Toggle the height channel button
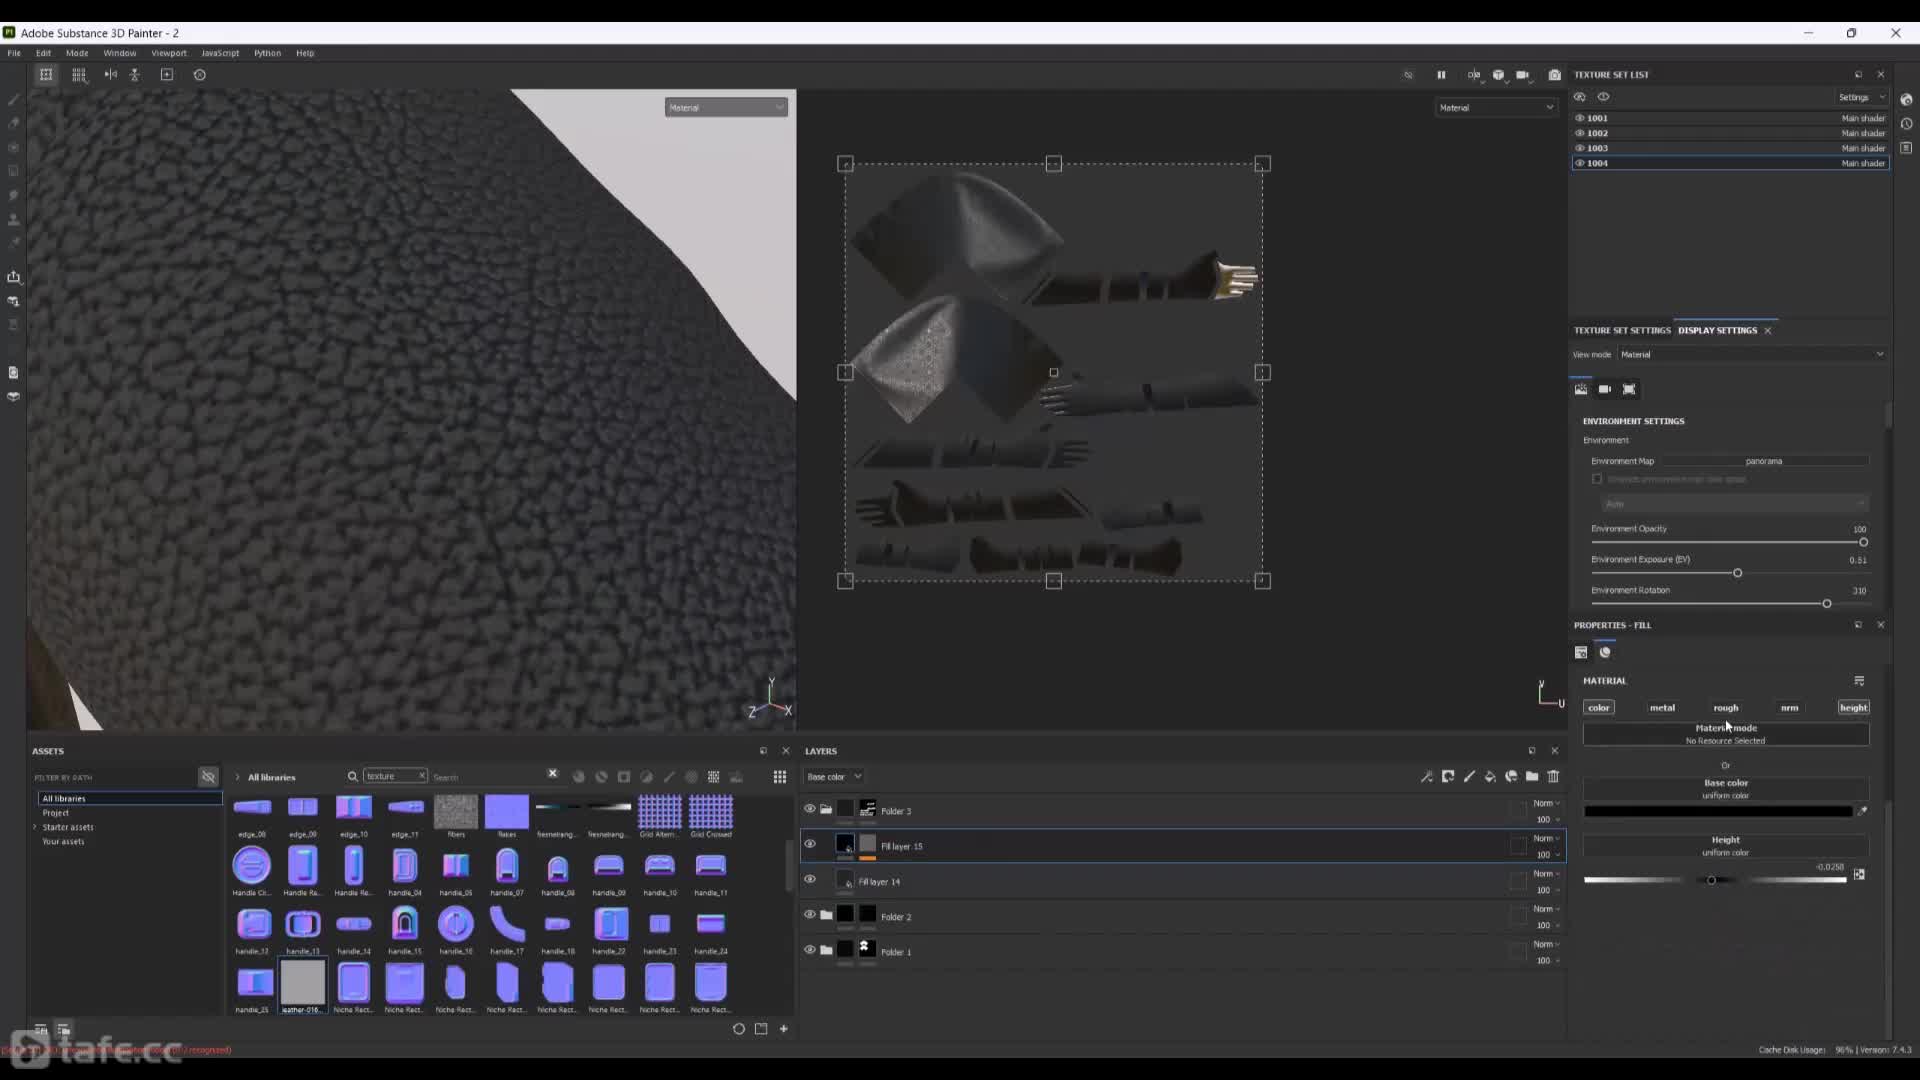The image size is (1920, 1080). (1853, 708)
